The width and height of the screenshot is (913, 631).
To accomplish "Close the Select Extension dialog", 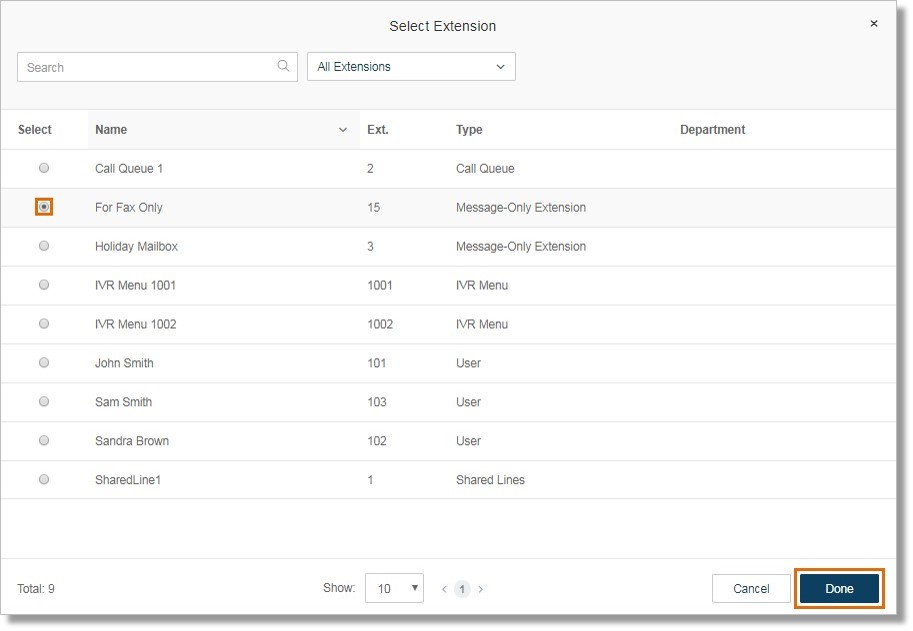I will [x=873, y=24].
